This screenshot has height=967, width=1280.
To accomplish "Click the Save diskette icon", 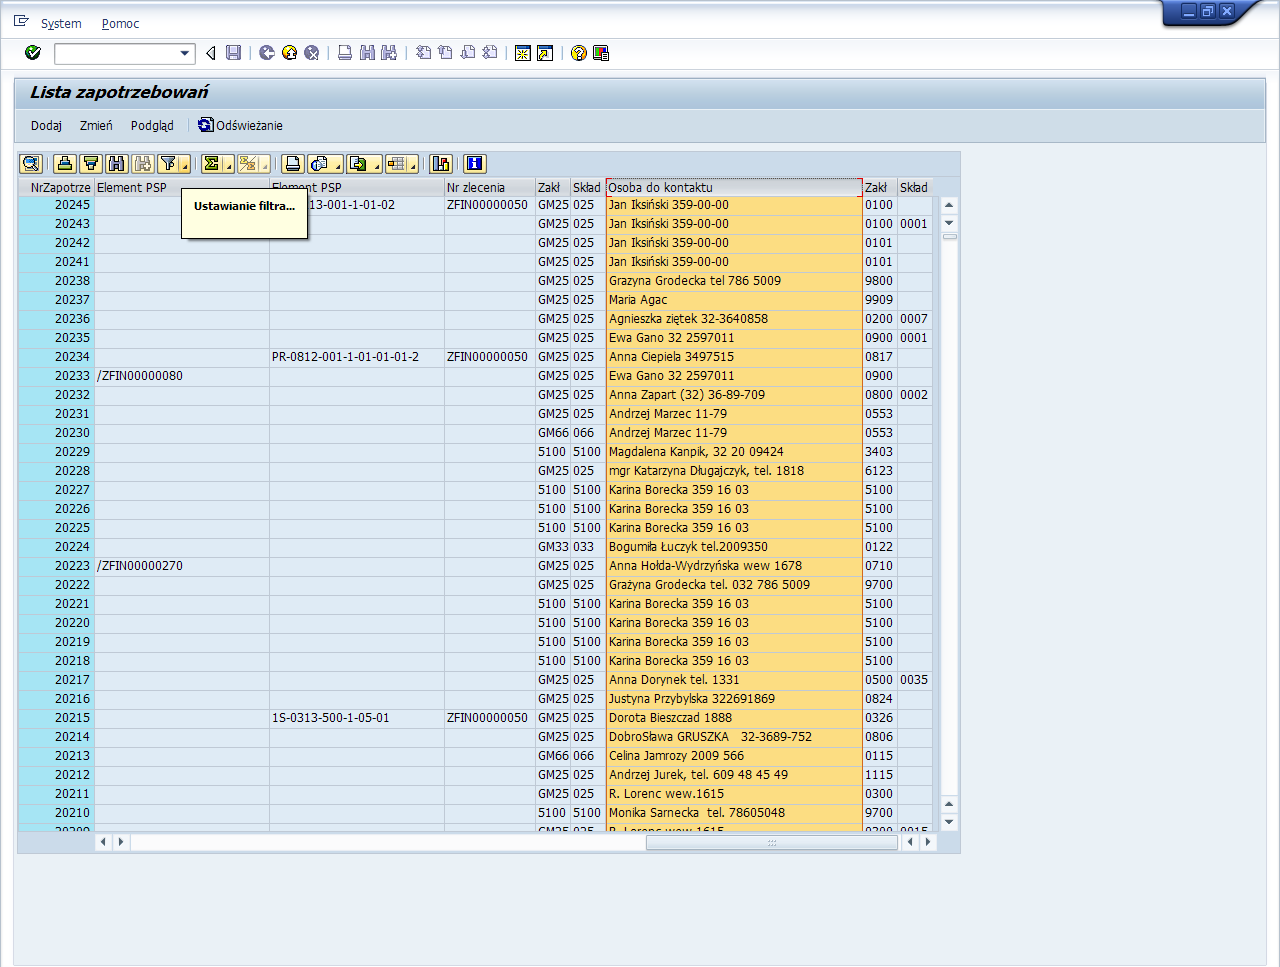I will point(233,53).
